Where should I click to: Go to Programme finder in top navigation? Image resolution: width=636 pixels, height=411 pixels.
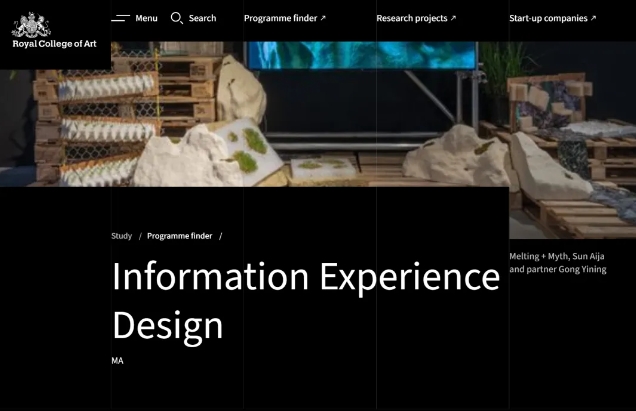(280, 18)
